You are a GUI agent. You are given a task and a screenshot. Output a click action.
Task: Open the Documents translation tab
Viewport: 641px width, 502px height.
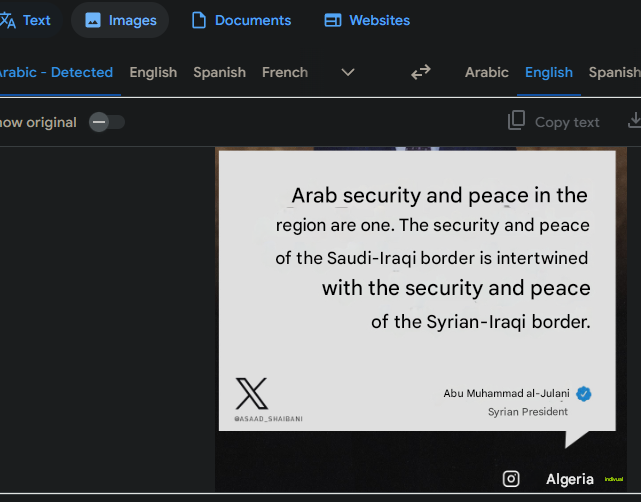pyautogui.click(x=241, y=20)
